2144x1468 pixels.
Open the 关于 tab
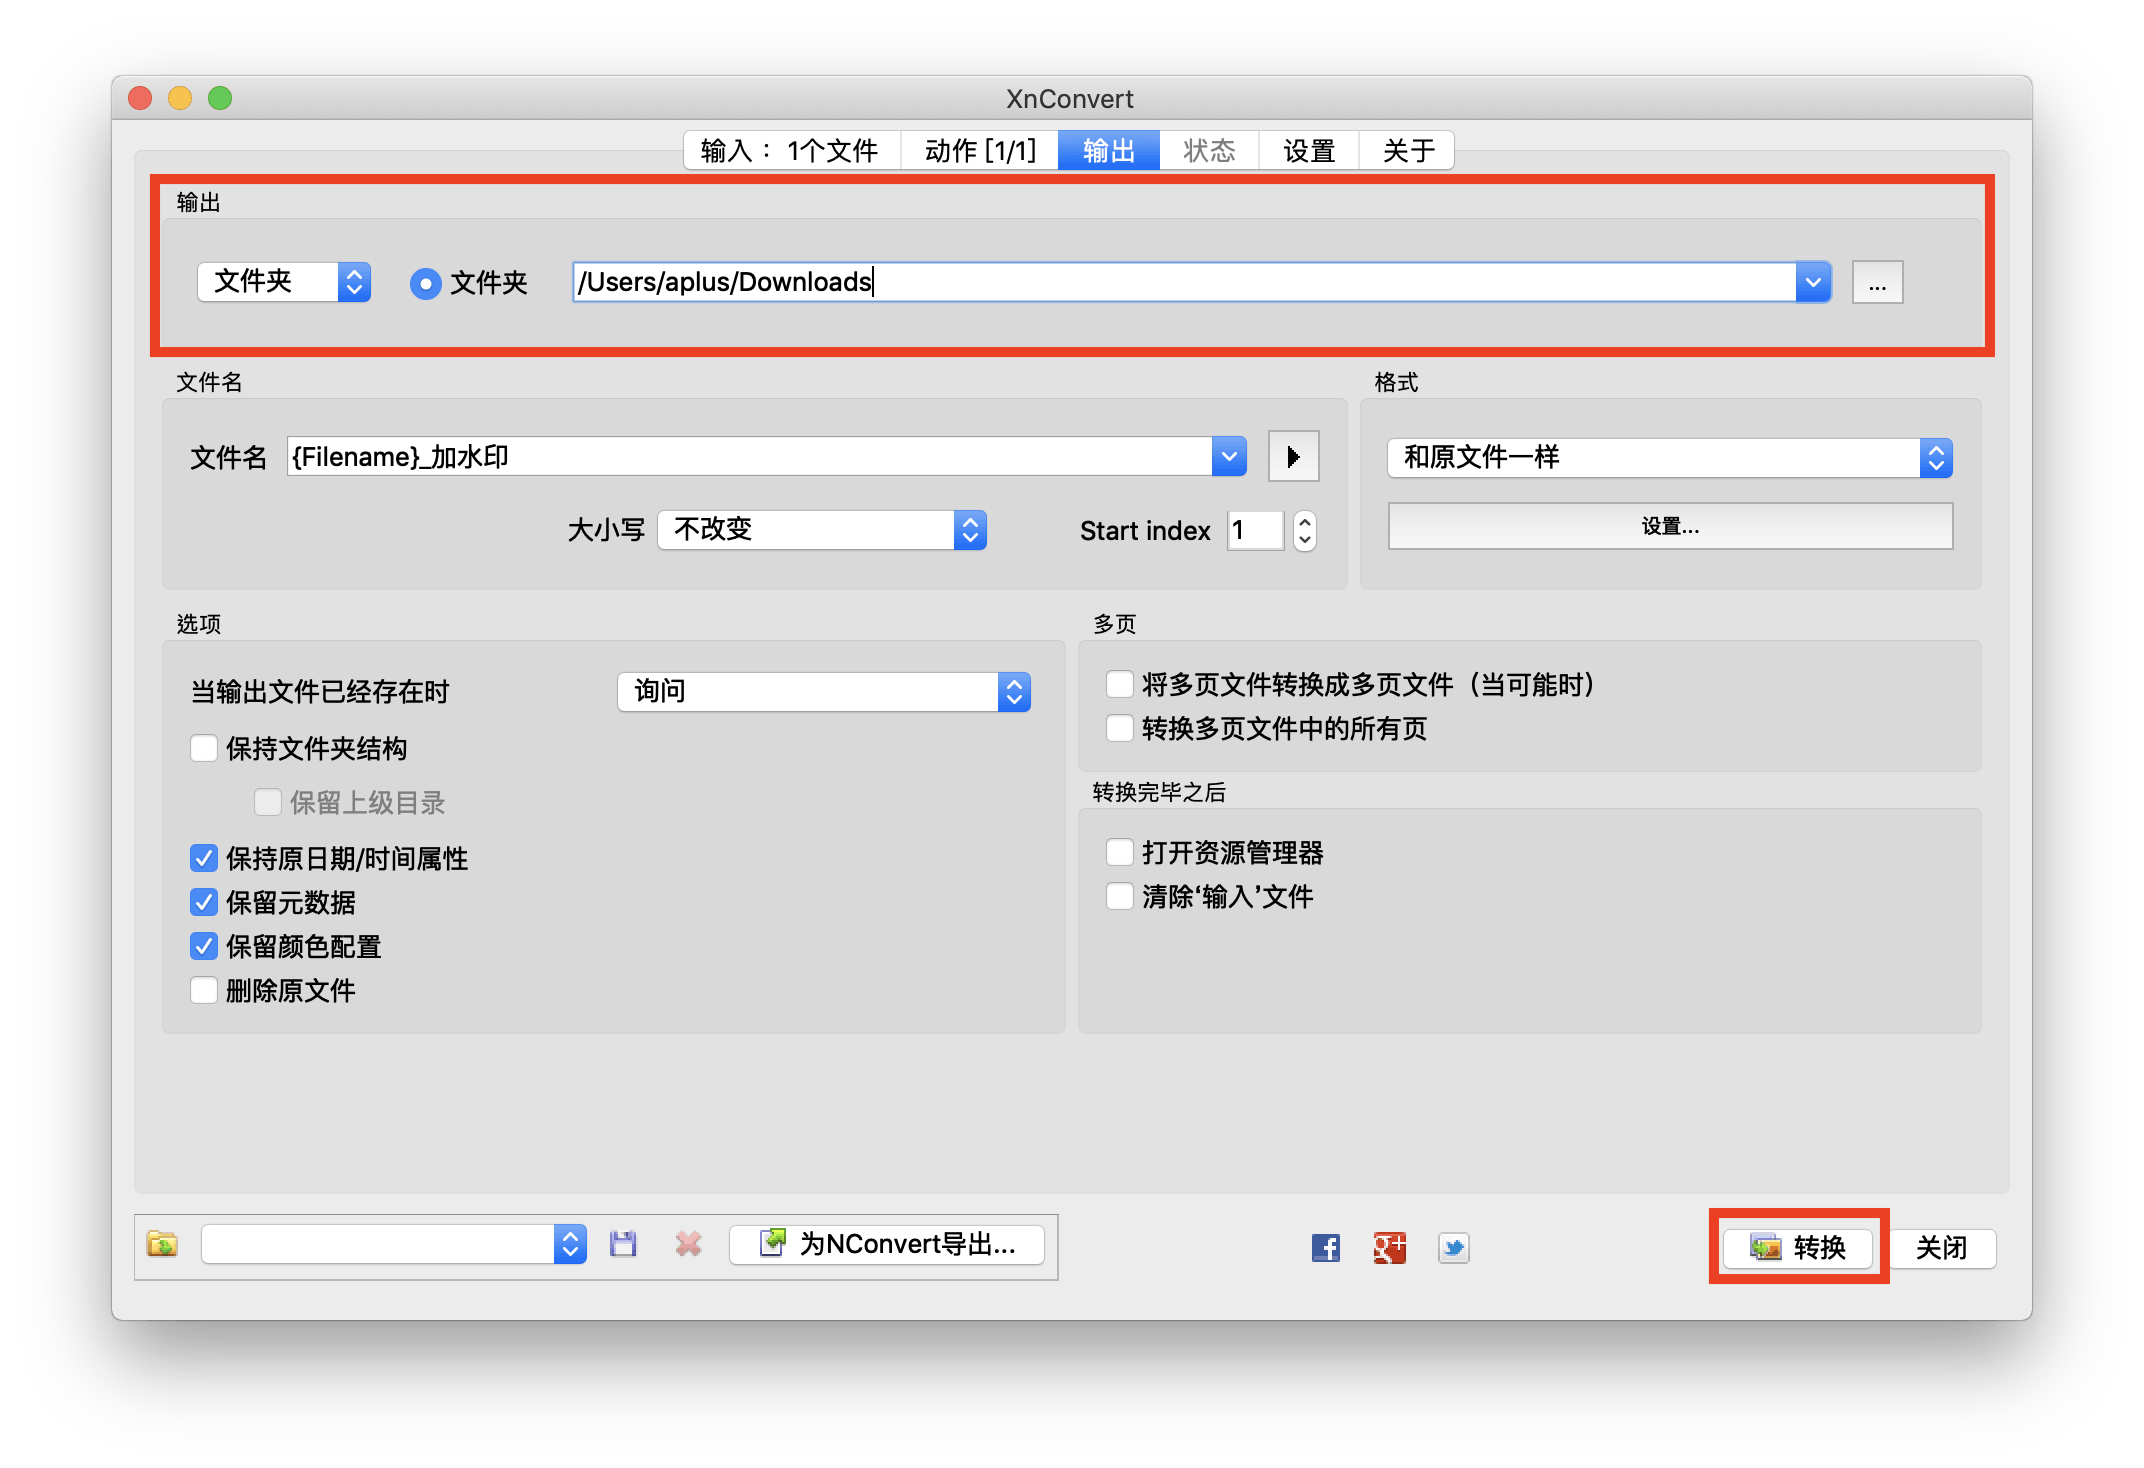pos(1408,151)
